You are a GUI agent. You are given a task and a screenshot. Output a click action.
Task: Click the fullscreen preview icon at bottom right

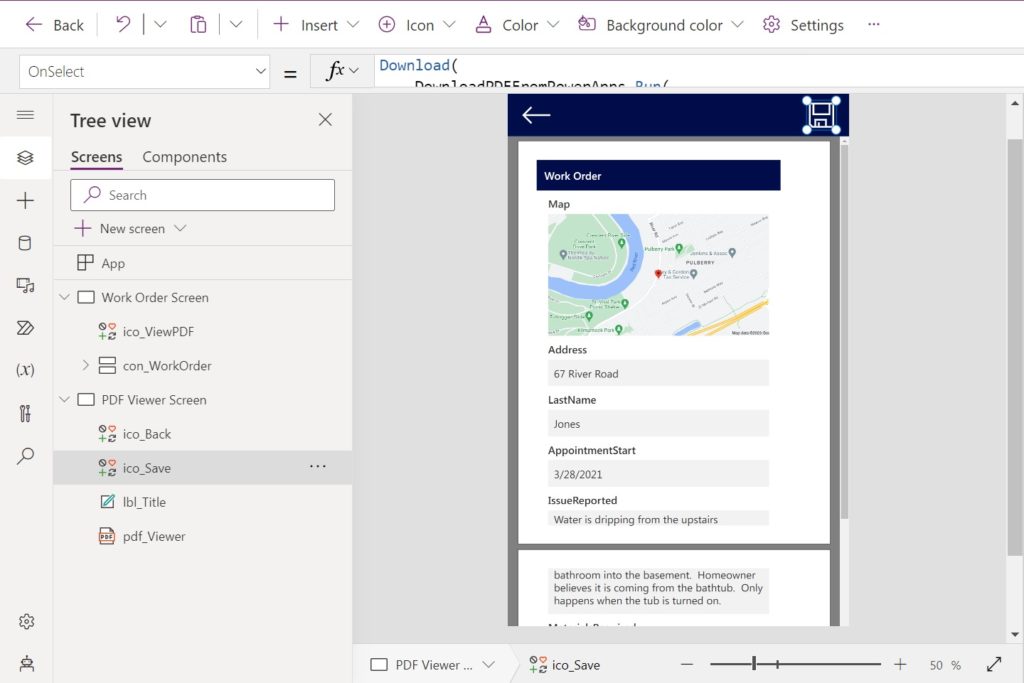pos(994,664)
